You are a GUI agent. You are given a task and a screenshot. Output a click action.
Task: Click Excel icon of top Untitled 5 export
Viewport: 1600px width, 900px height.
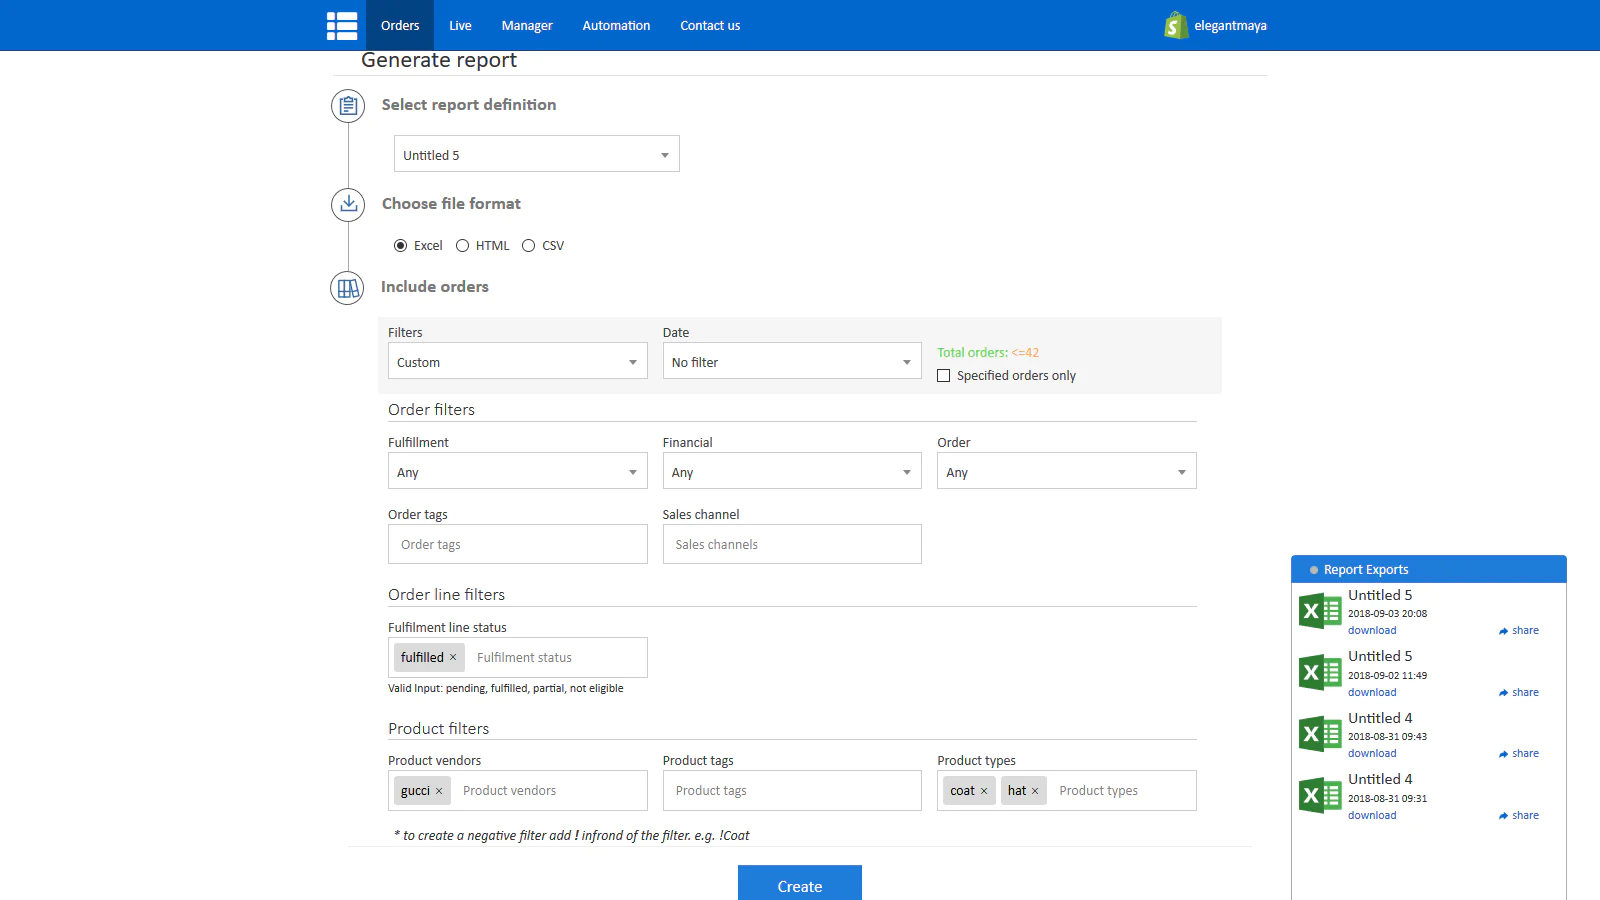coord(1319,611)
